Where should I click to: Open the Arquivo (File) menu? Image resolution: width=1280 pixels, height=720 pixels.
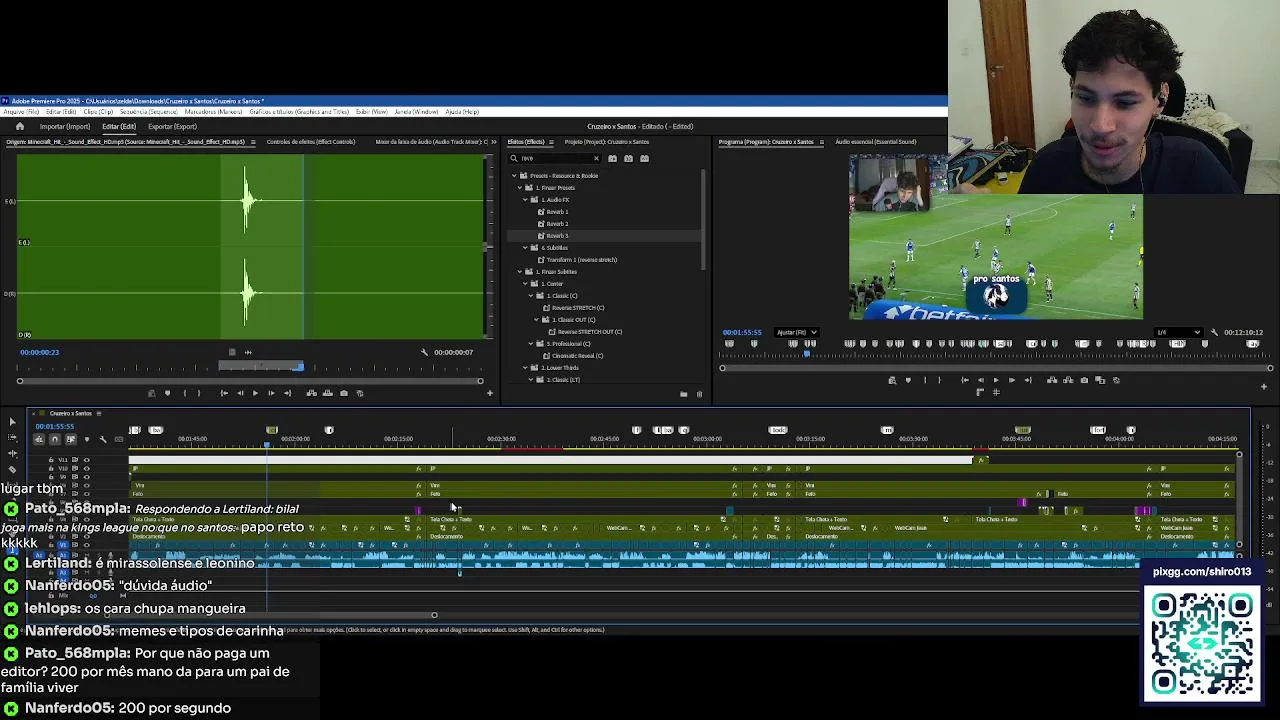pos(21,112)
